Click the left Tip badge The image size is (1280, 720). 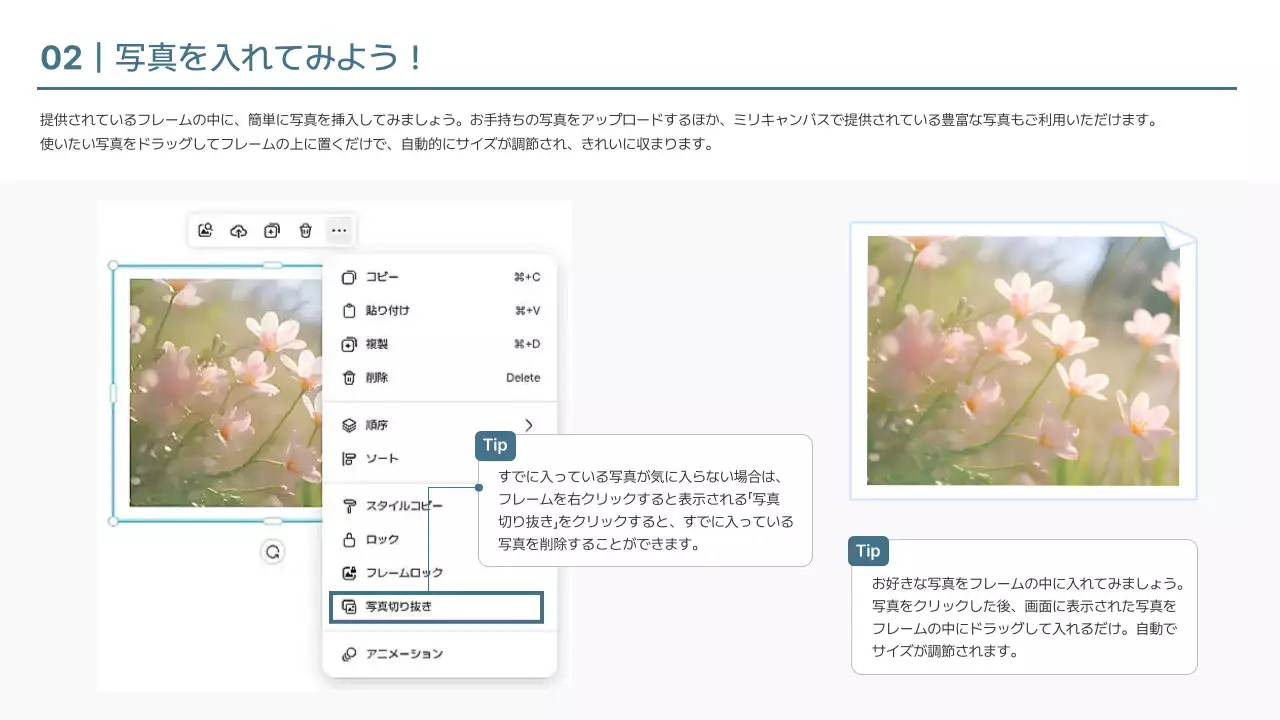click(x=495, y=445)
